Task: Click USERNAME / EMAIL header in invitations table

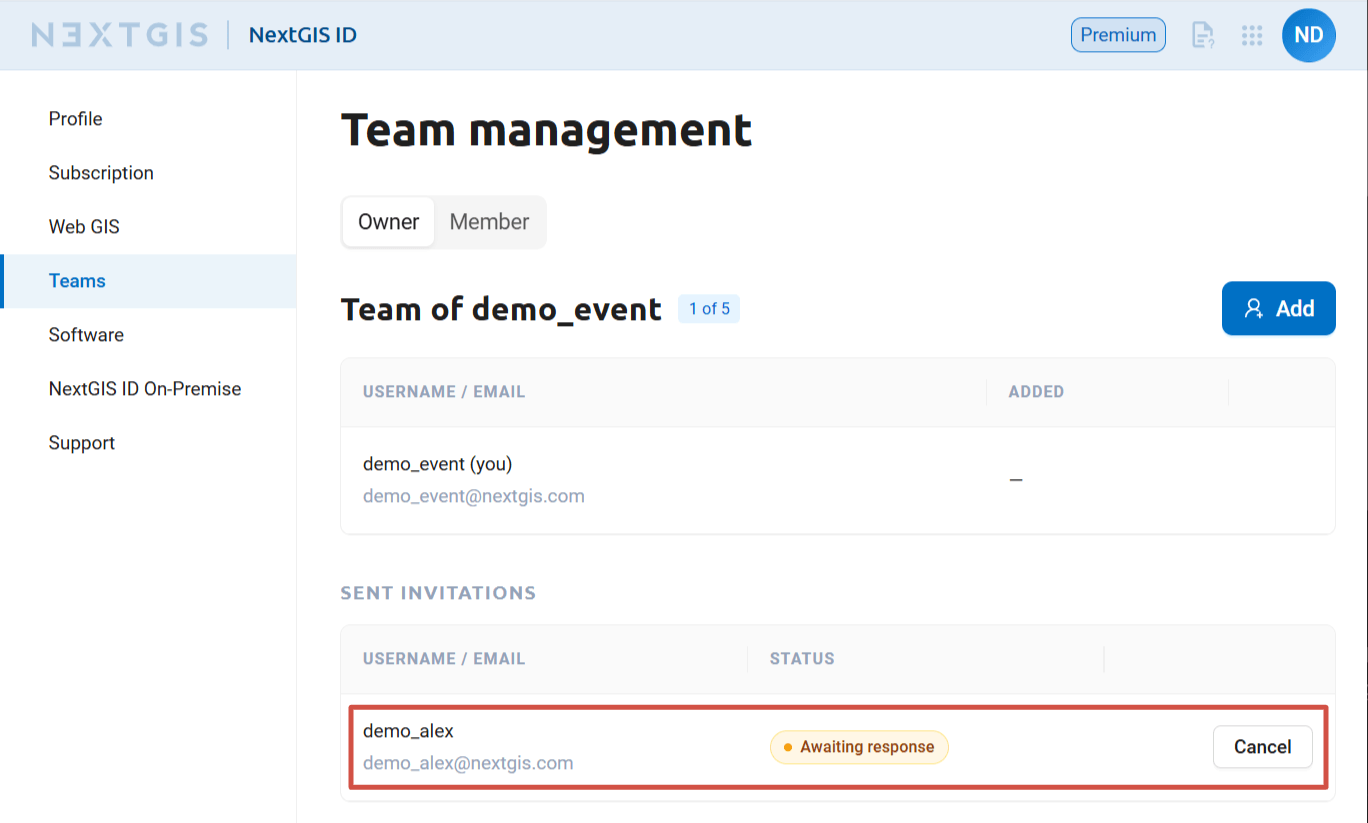Action: point(444,659)
